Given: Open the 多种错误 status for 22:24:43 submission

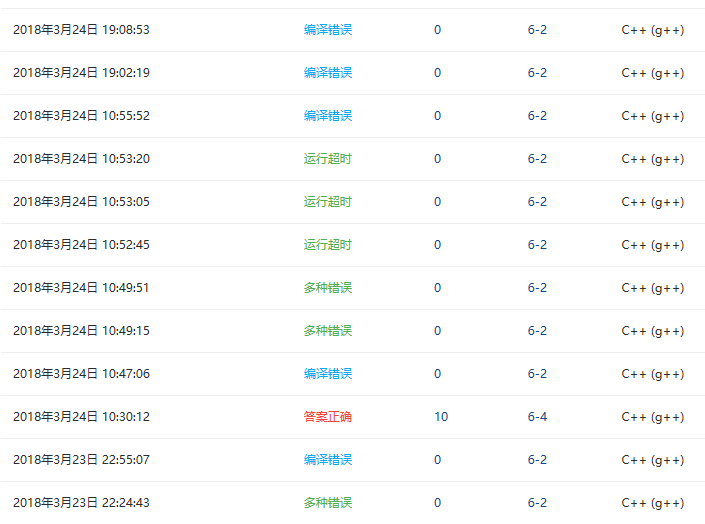Looking at the screenshot, I should click(x=328, y=502).
